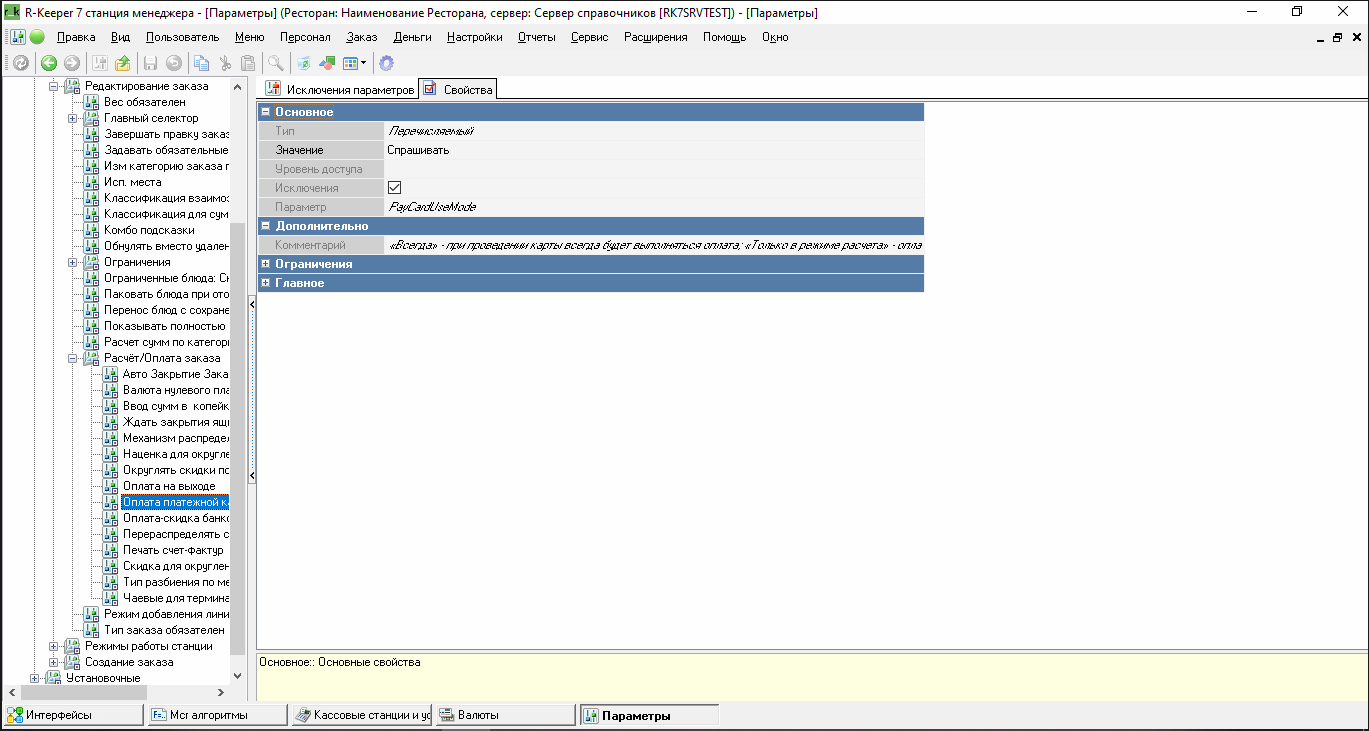The width and height of the screenshot is (1369, 731).
Task: Open the Правка menu
Action: 77,37
